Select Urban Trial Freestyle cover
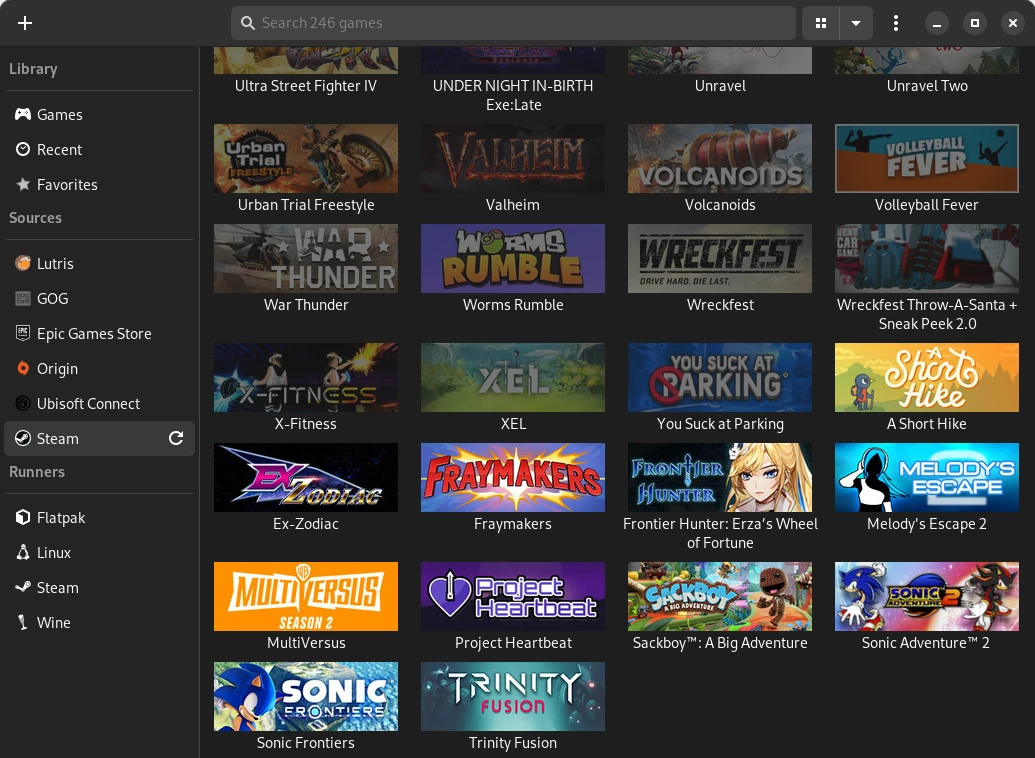 coord(306,158)
